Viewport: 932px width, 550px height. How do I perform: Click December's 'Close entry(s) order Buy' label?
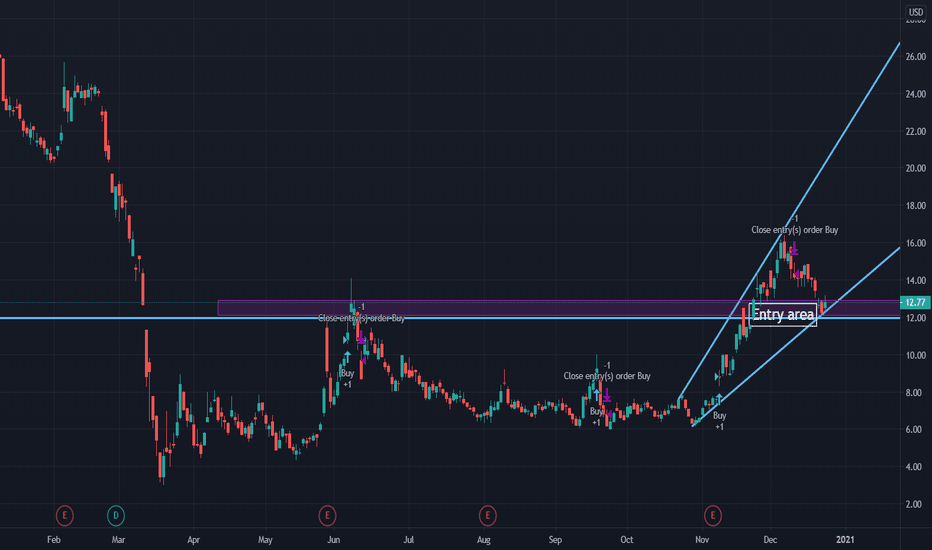coord(794,230)
